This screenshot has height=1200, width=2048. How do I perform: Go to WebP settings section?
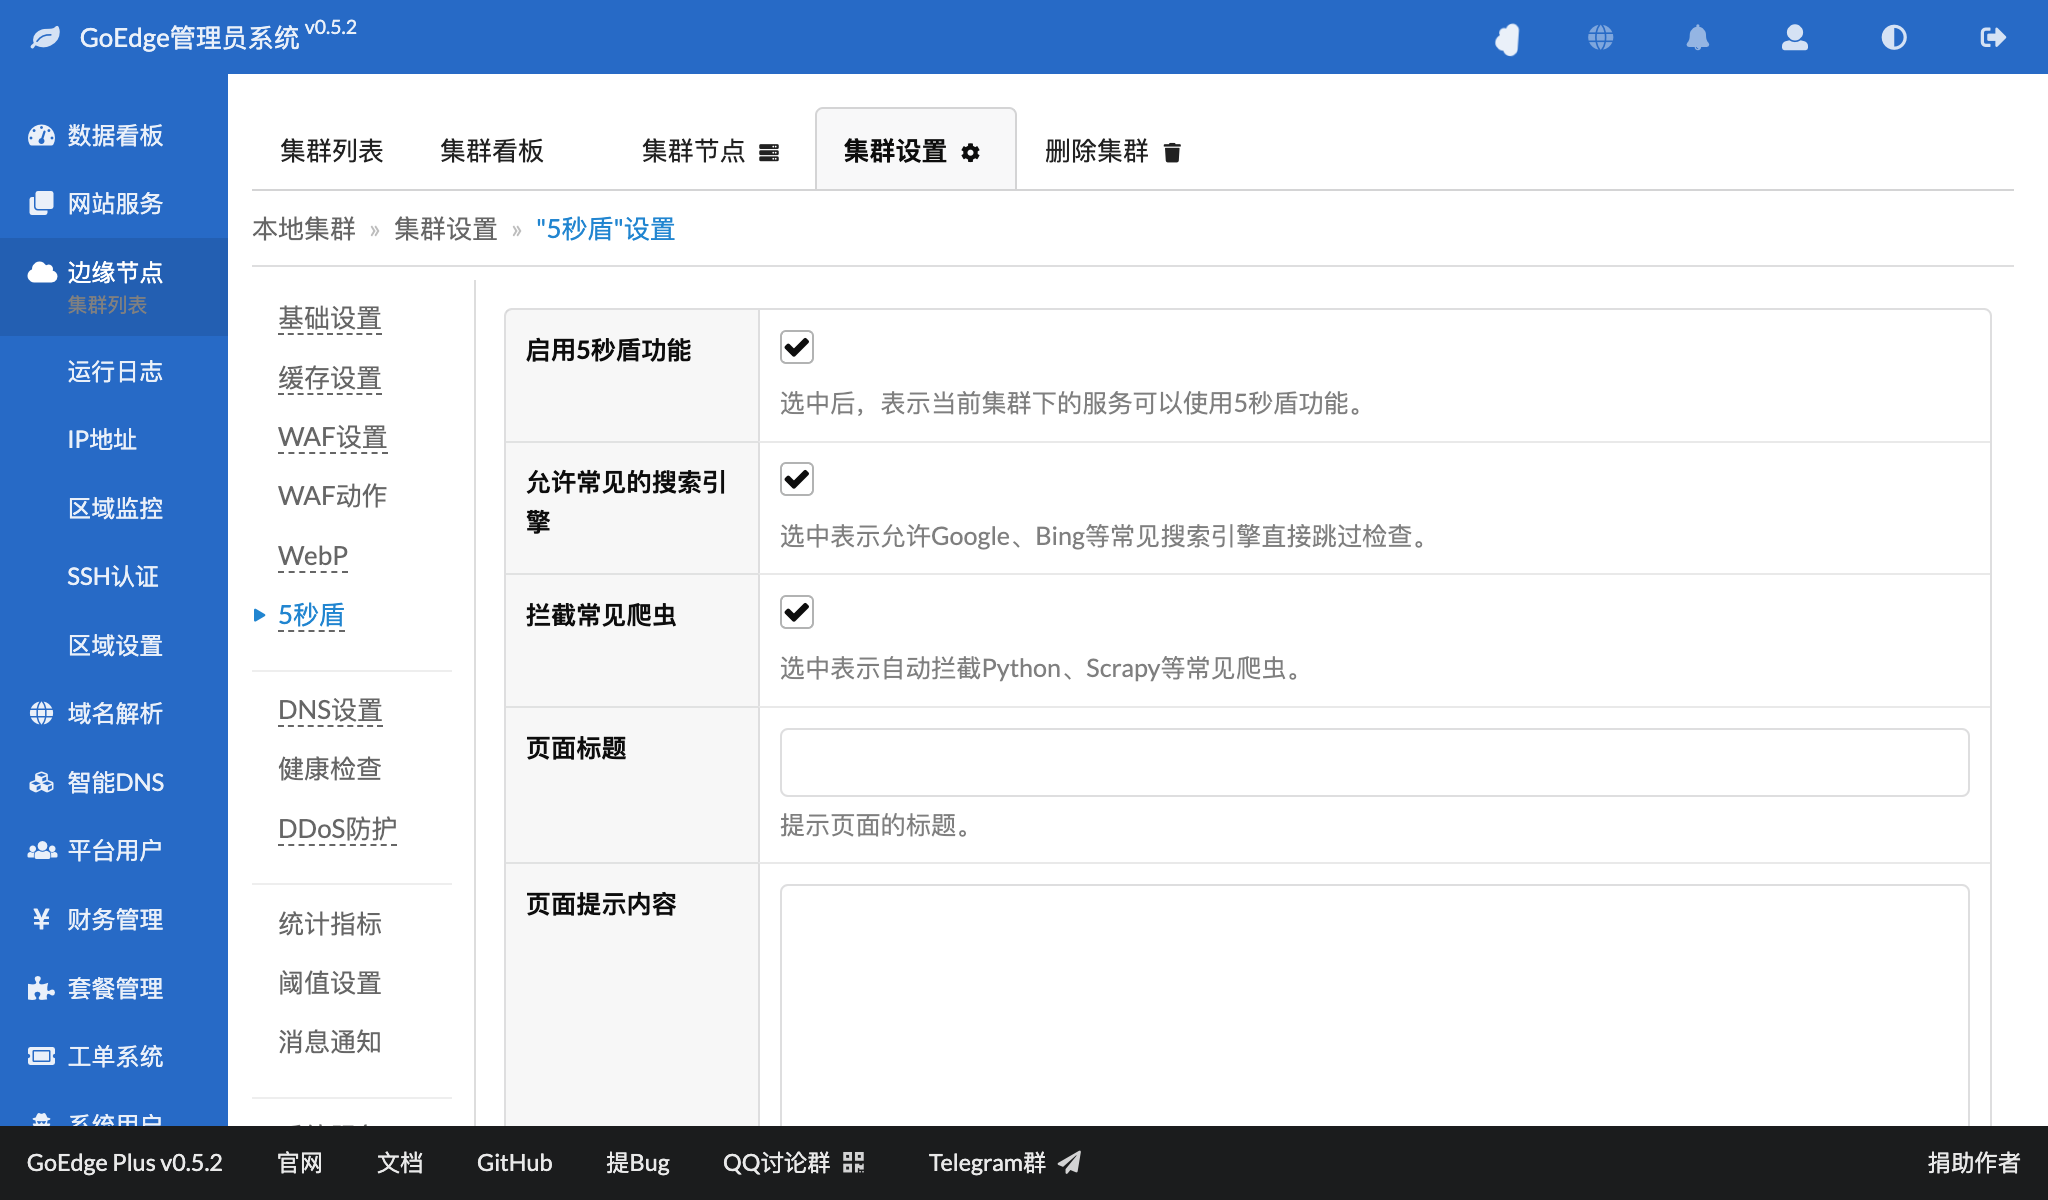313,555
